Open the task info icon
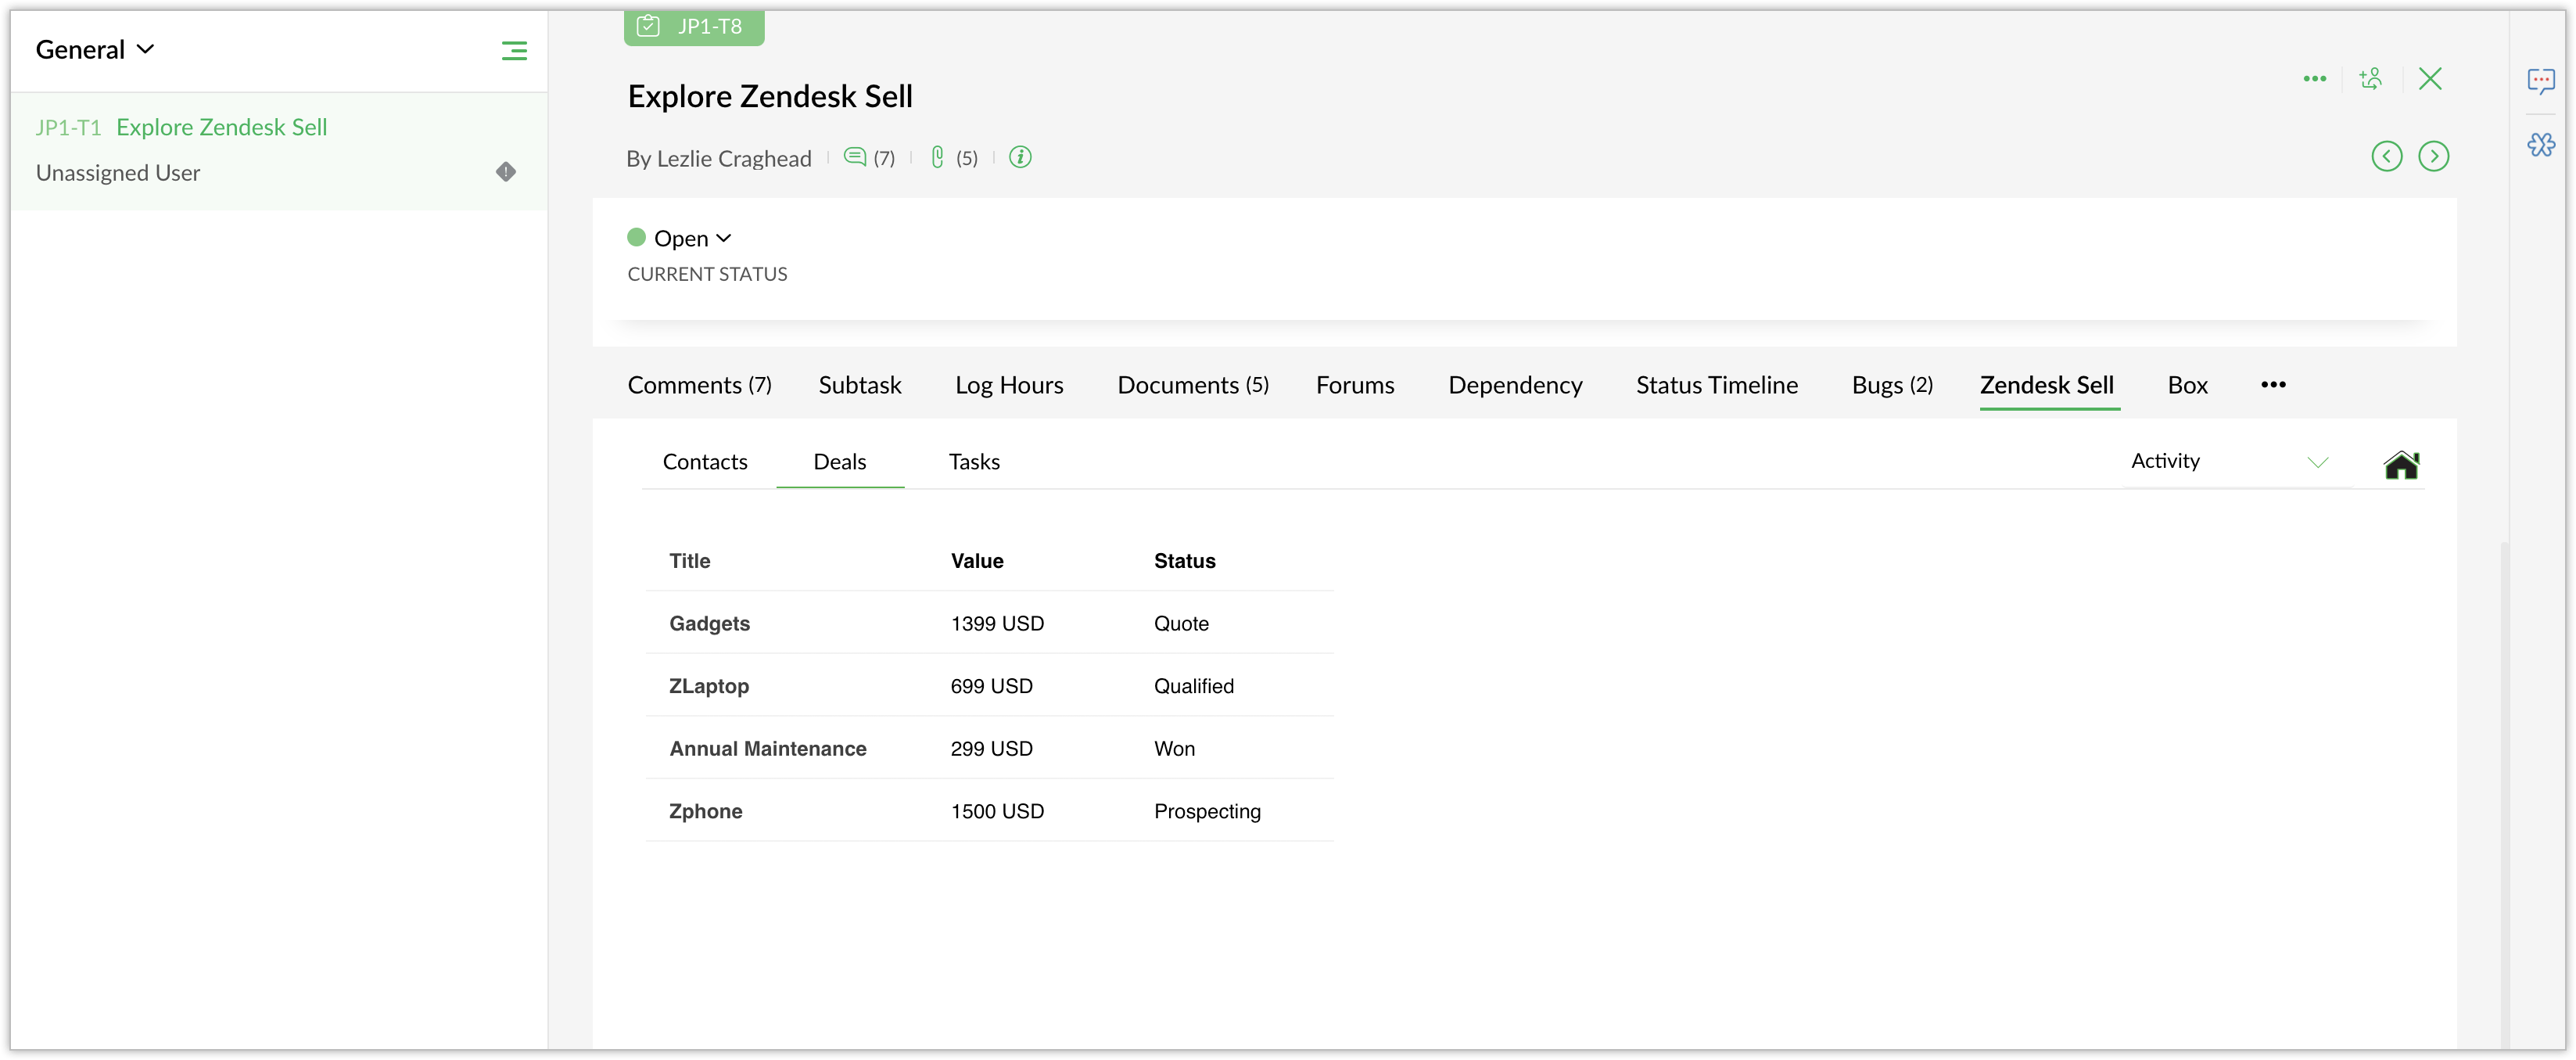Viewport: 2576px width, 1060px height. coord(1019,157)
